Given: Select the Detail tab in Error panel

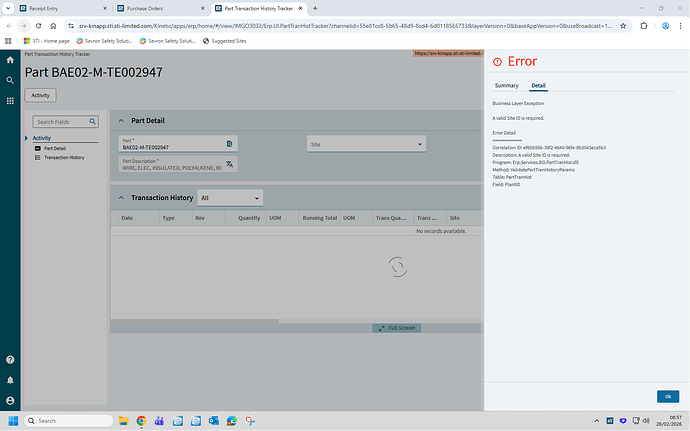Looking at the screenshot, I should coord(538,85).
